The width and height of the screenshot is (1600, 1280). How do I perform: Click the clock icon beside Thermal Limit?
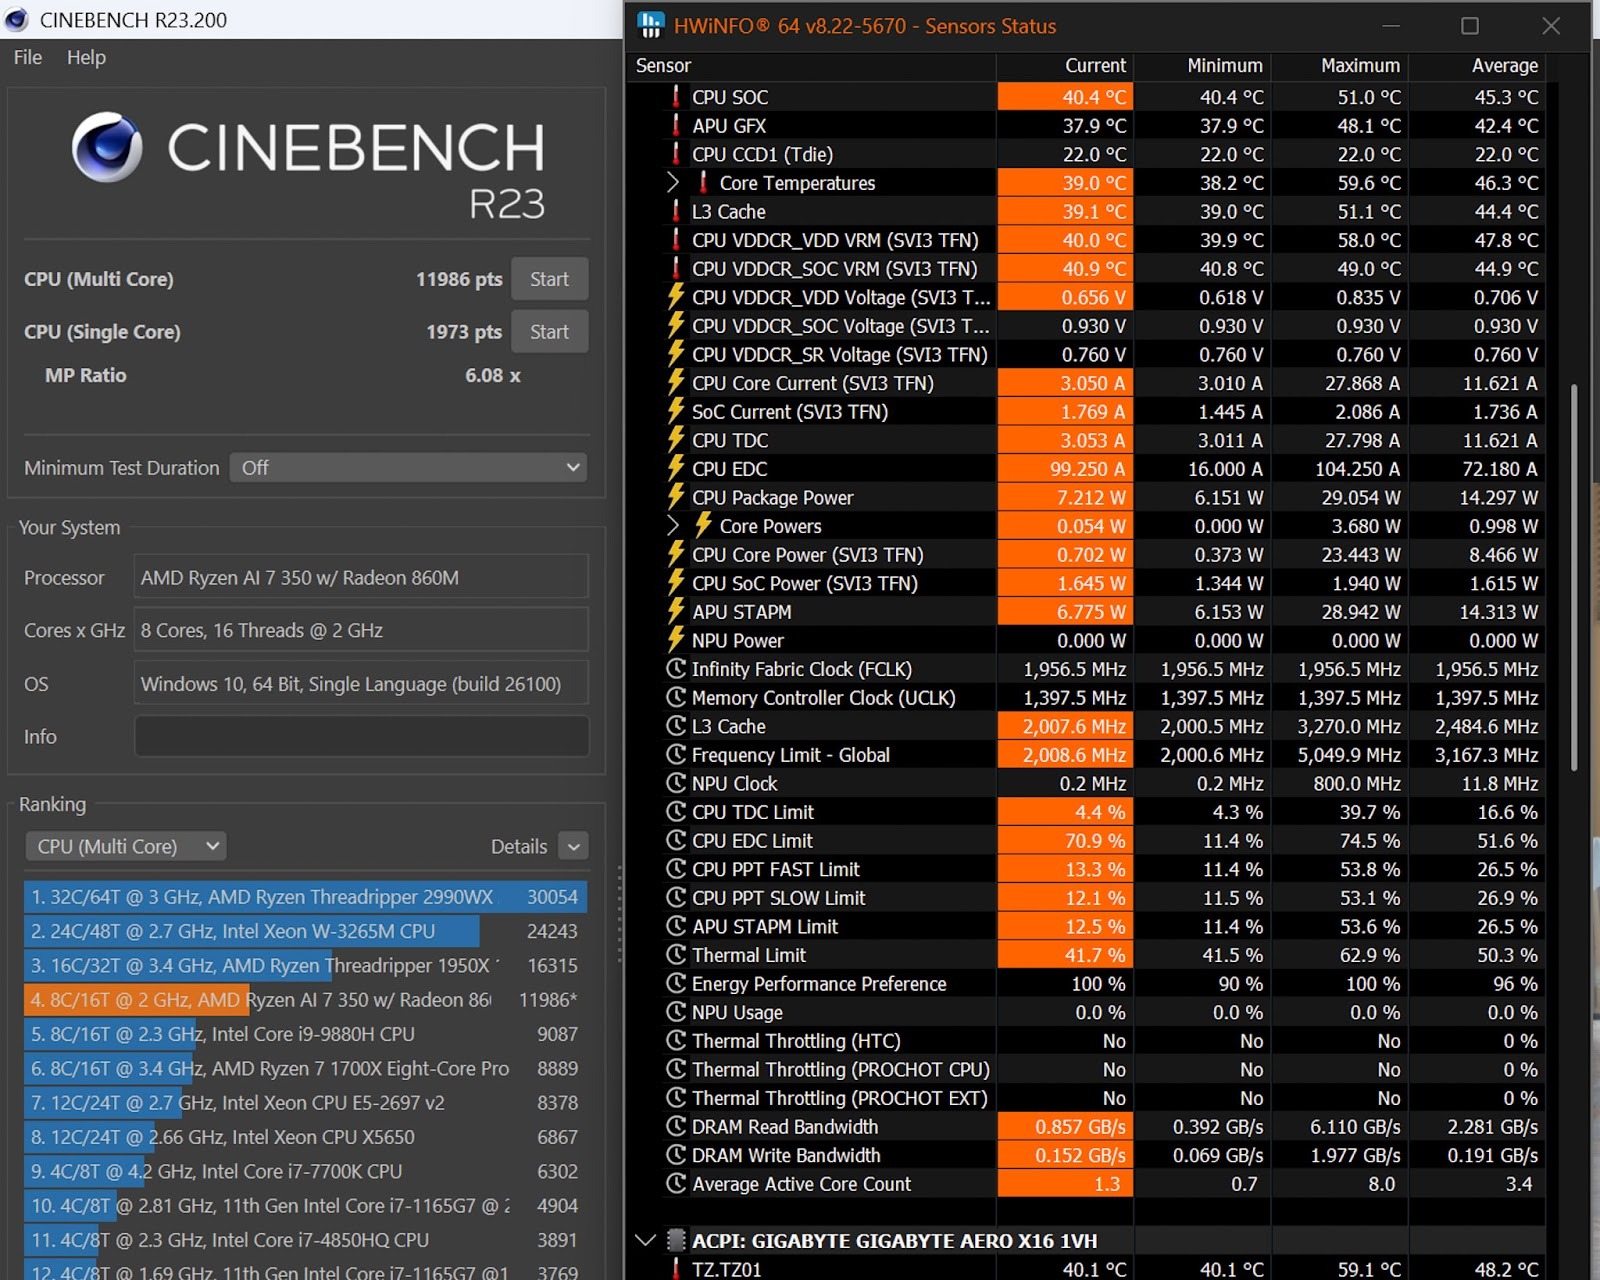676,955
